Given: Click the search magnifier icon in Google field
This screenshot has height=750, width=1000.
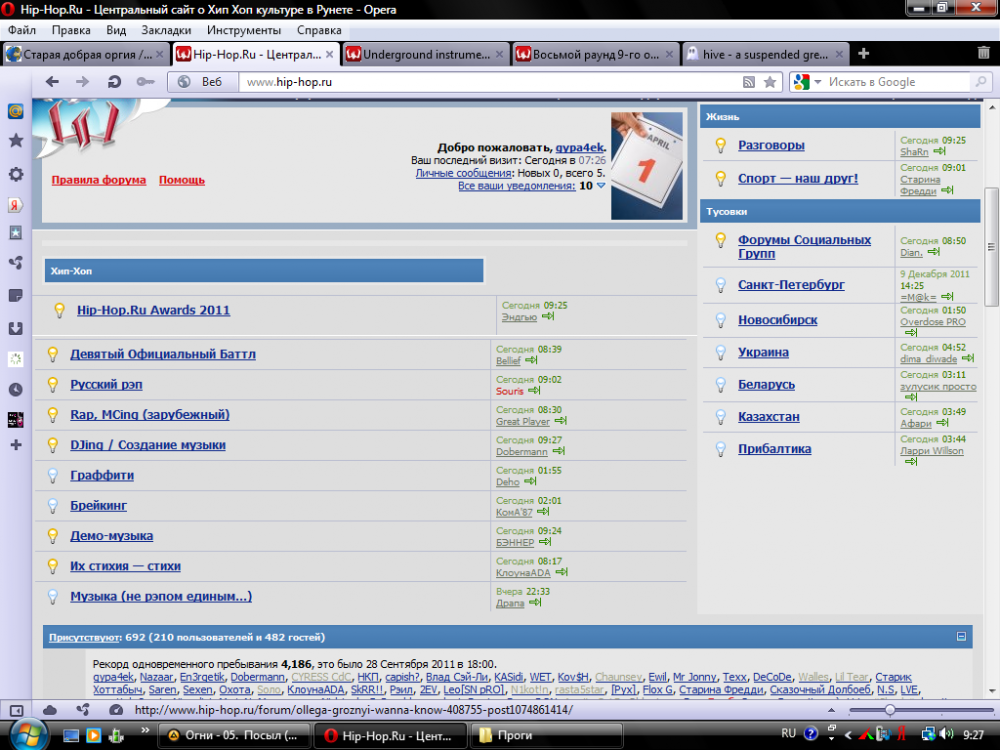Looking at the screenshot, I should [x=981, y=82].
